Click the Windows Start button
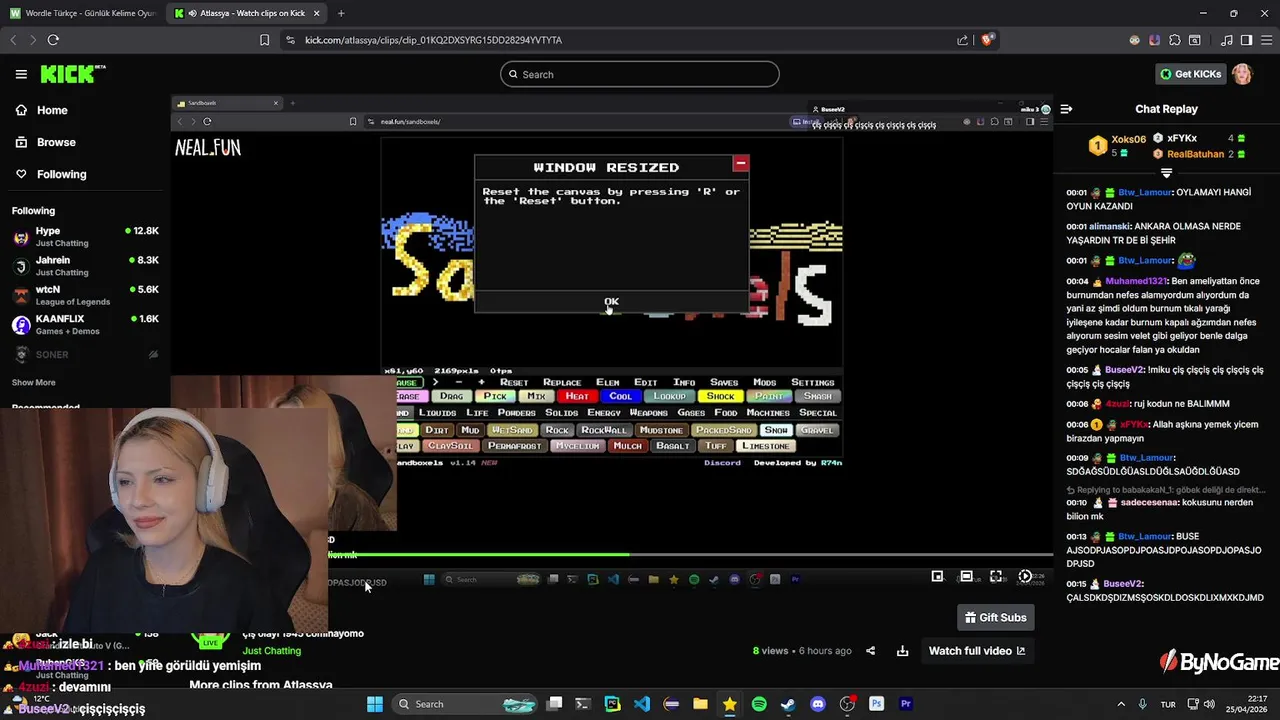 pos(375,704)
